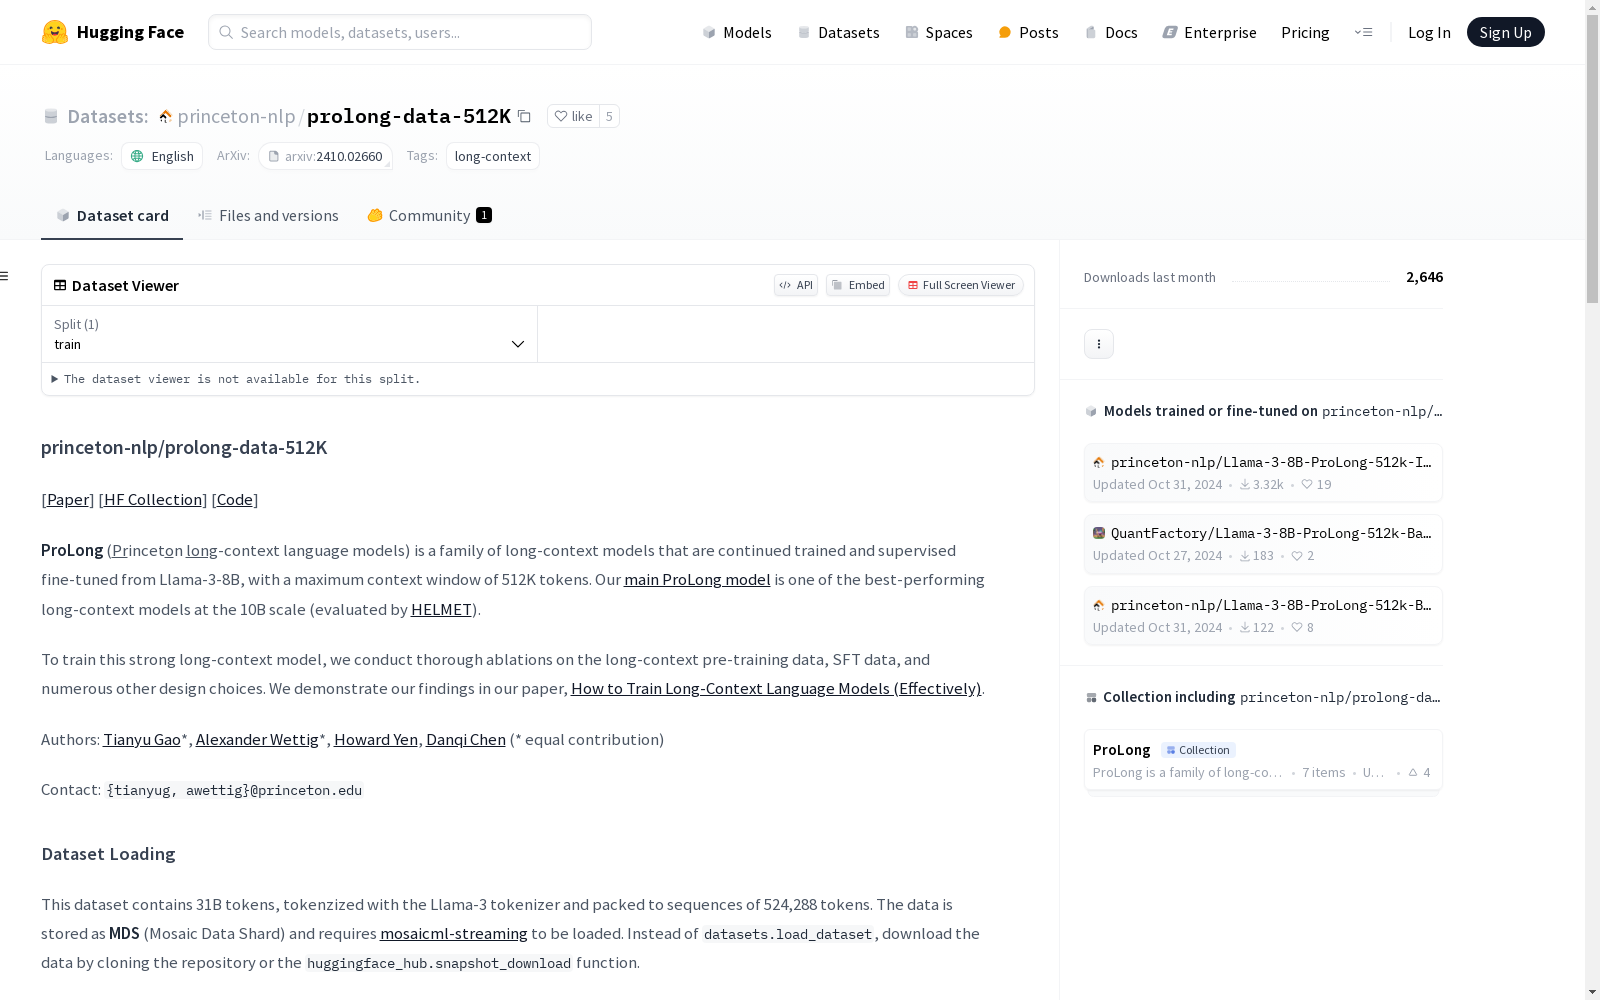Open Docs from the top navigation
This screenshot has width=1600, height=1000.
pyautogui.click(x=1111, y=32)
